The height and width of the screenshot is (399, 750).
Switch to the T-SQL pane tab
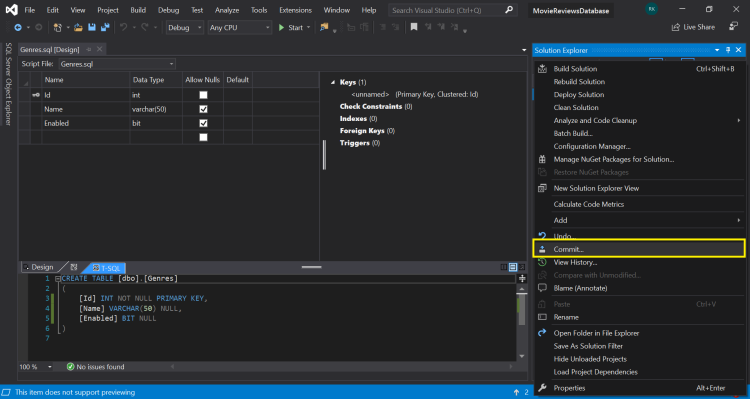106,268
